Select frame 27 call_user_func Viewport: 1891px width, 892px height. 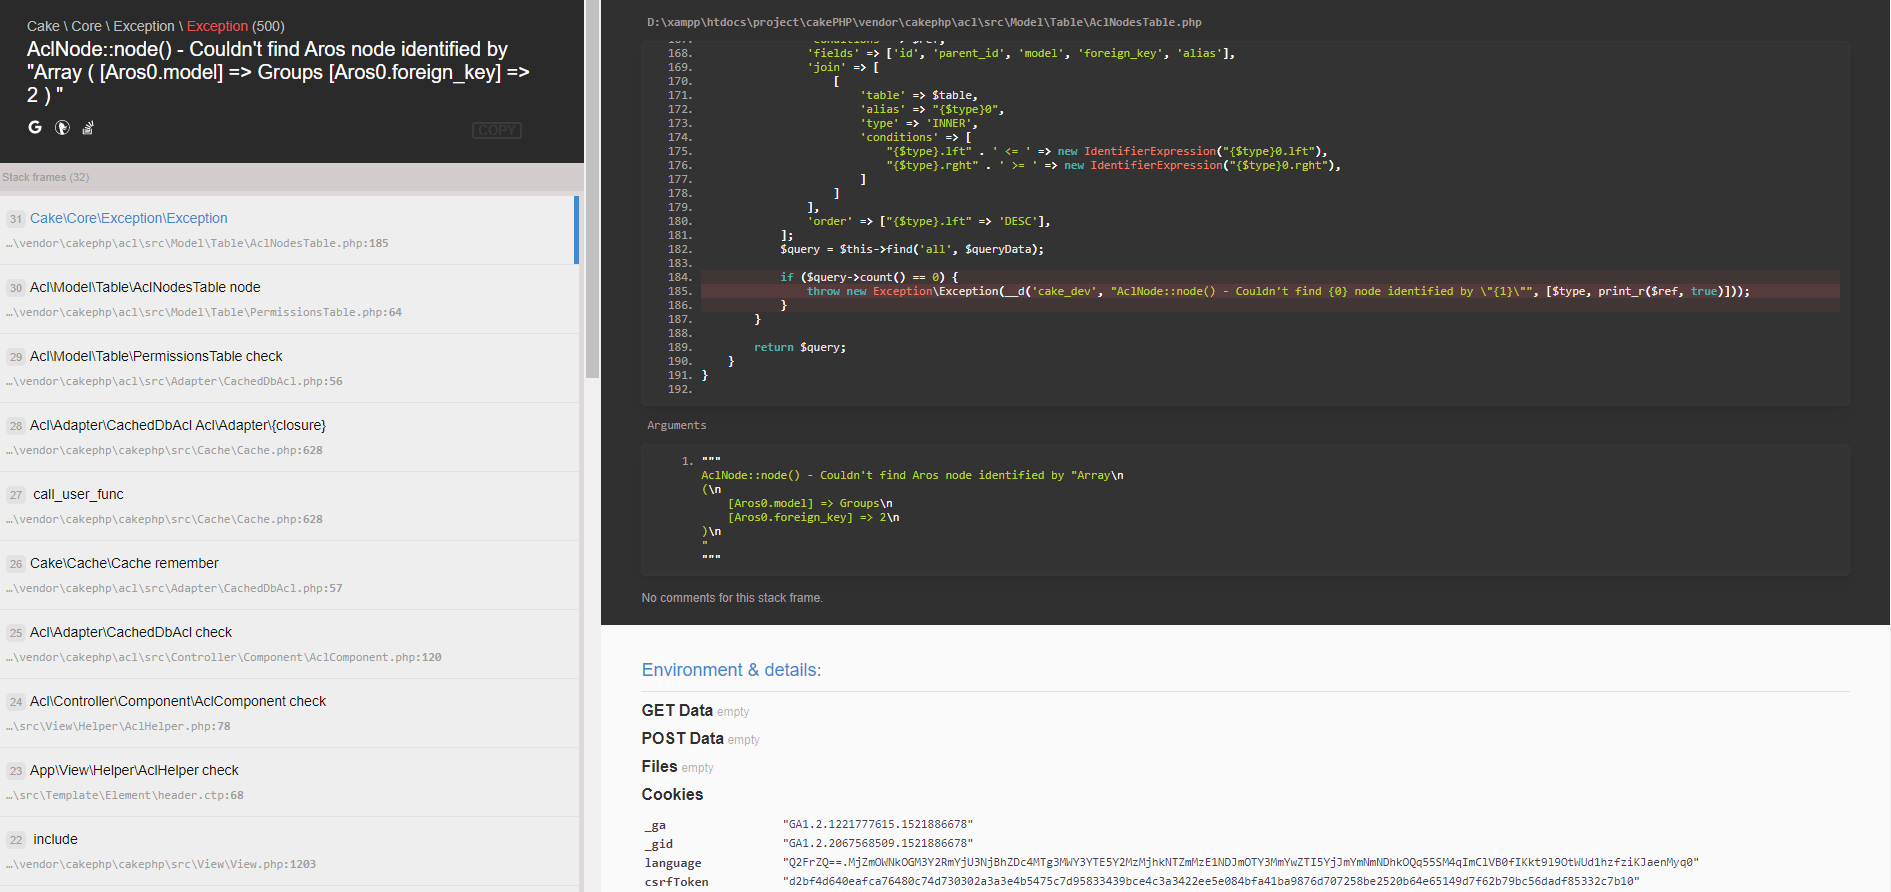(x=288, y=506)
